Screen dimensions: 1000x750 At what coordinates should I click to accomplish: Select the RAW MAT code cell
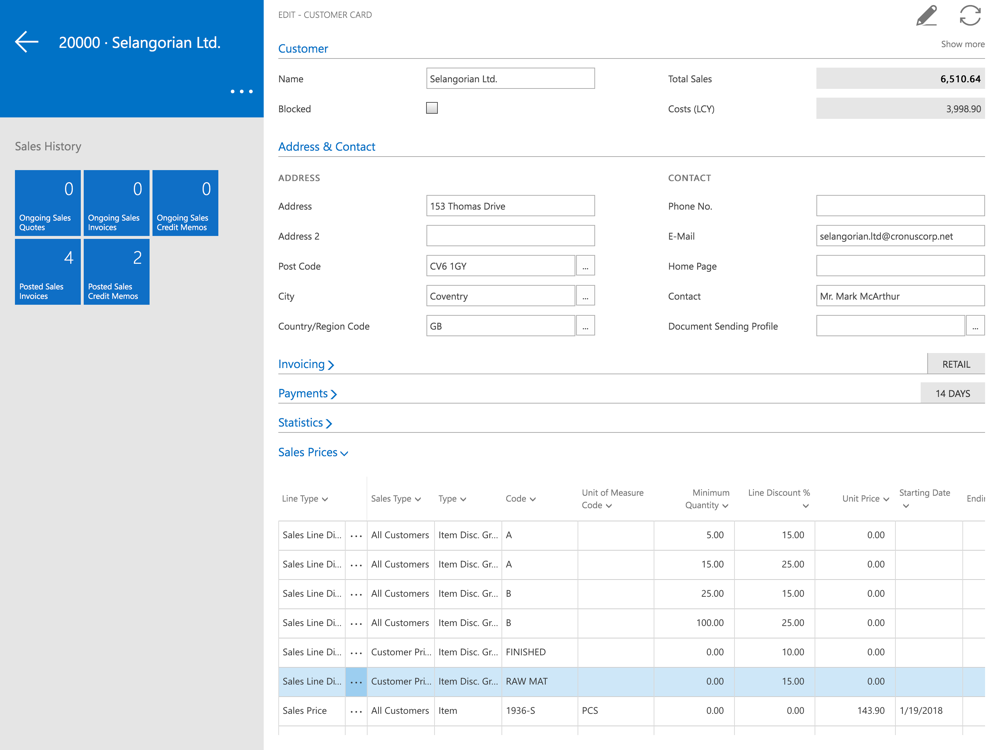(540, 682)
